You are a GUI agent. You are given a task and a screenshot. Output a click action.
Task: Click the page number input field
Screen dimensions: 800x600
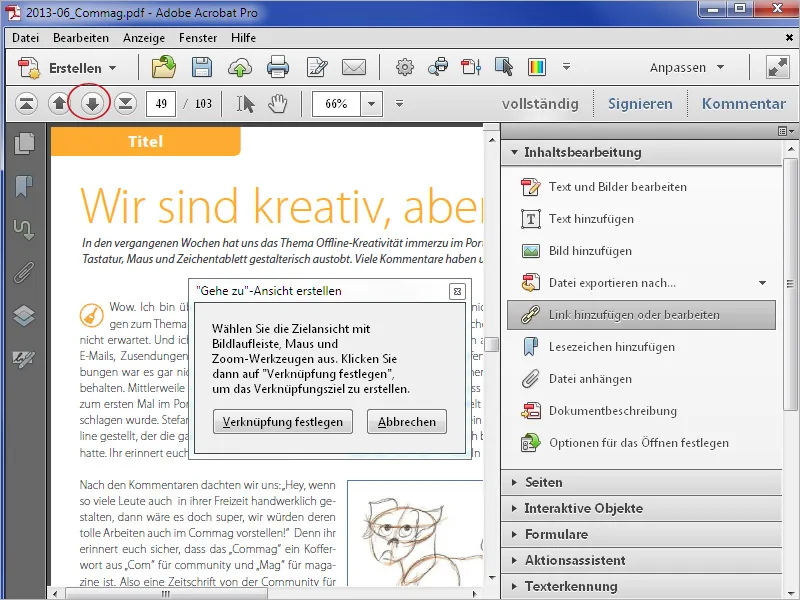pos(161,104)
